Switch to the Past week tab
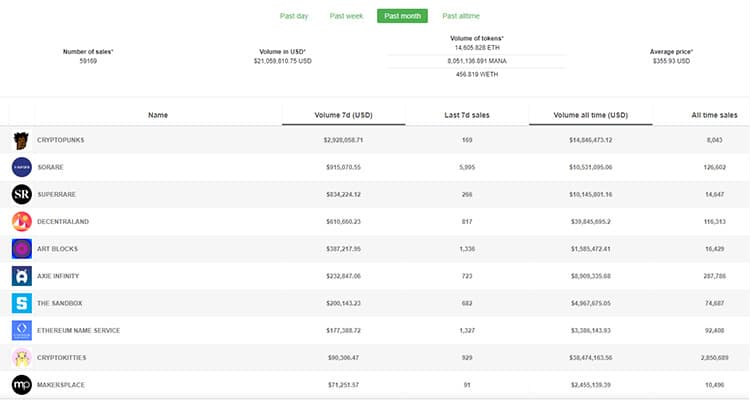Viewport: 750px width, 400px height. [x=346, y=16]
